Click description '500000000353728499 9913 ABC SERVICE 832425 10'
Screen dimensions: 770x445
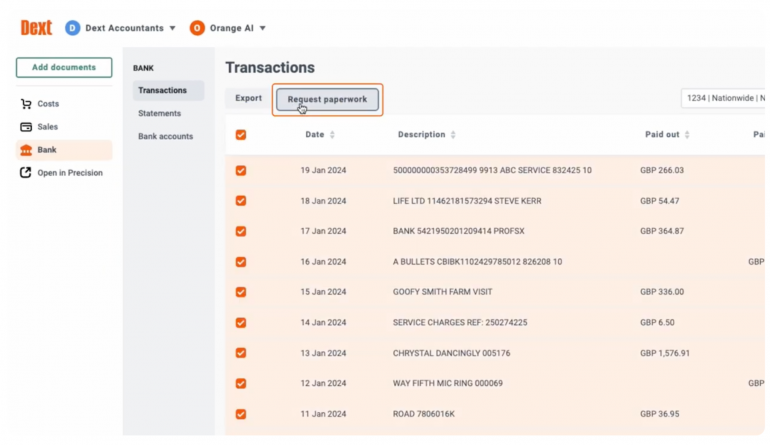coord(492,170)
